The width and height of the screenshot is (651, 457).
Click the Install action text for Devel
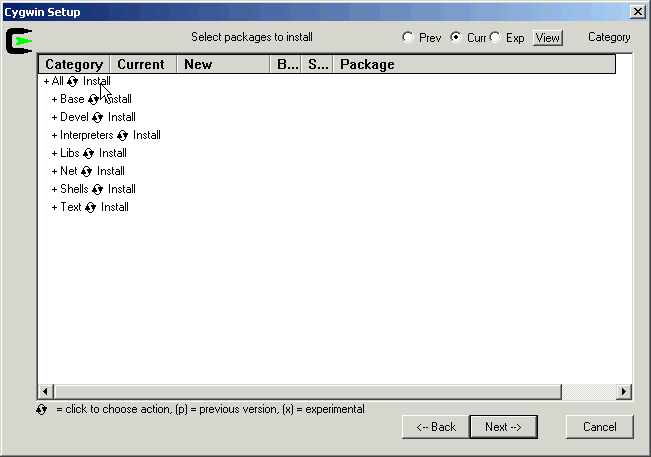point(122,117)
